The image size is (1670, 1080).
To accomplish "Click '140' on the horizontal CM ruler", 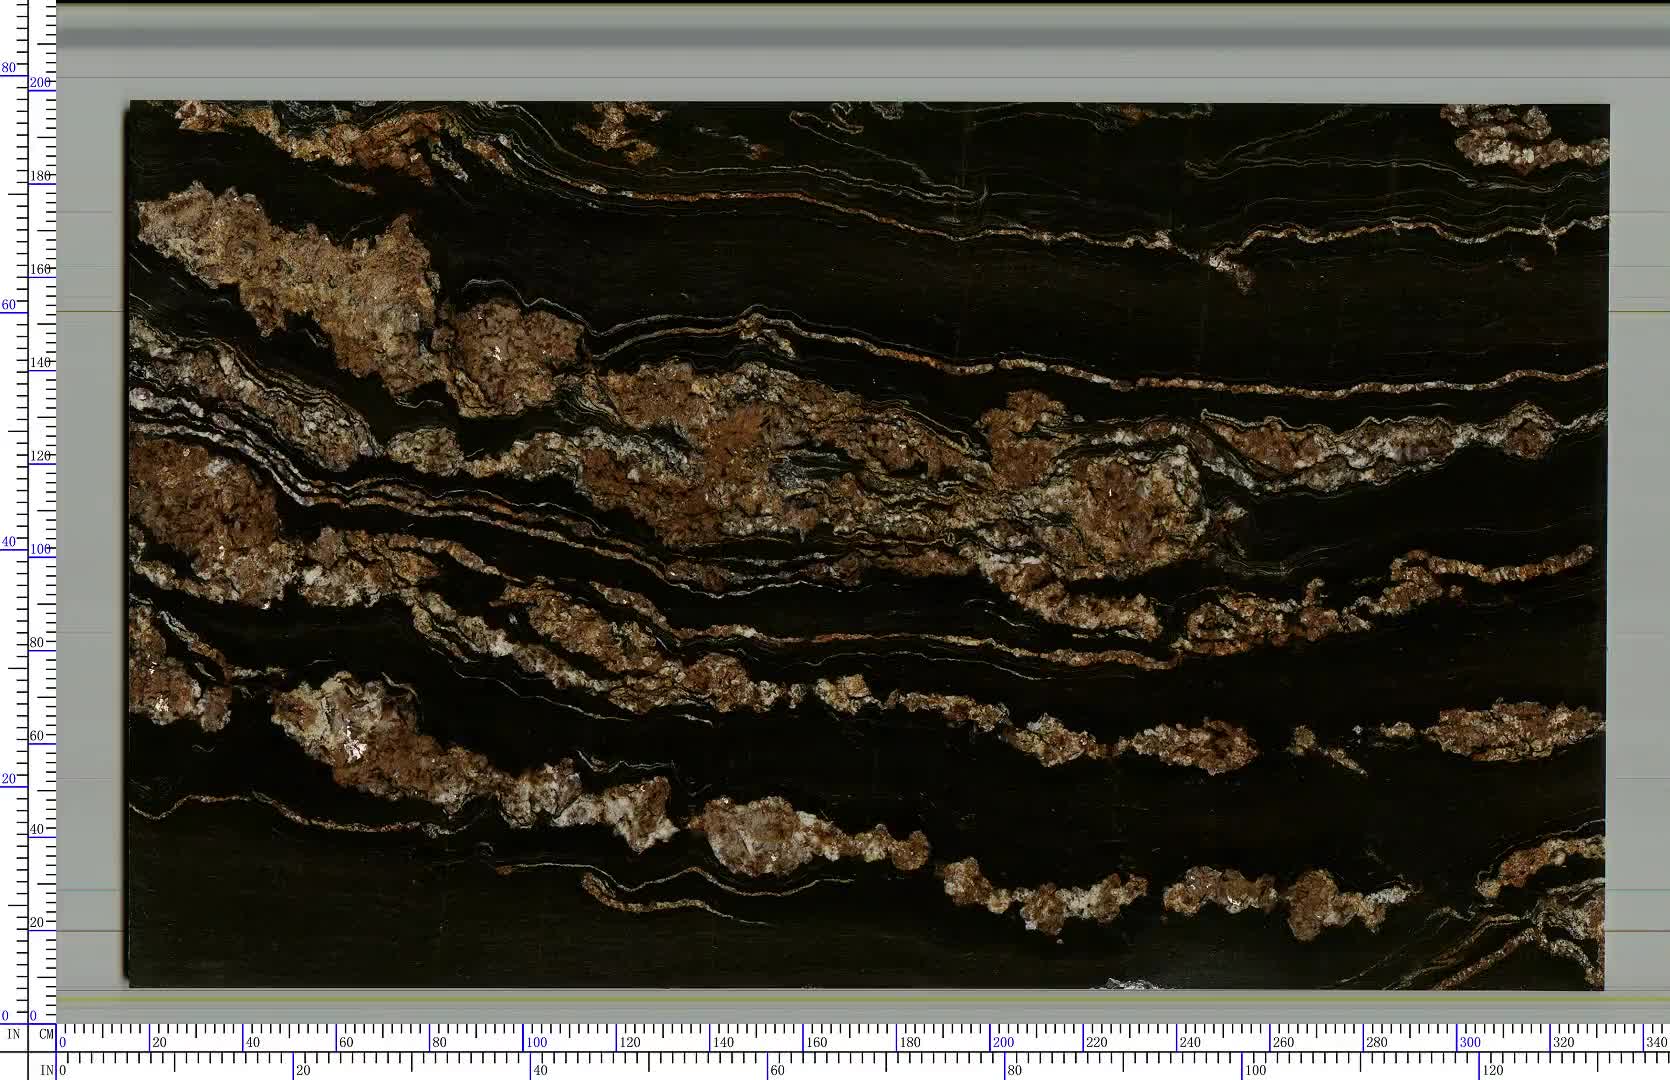I will click(723, 1042).
